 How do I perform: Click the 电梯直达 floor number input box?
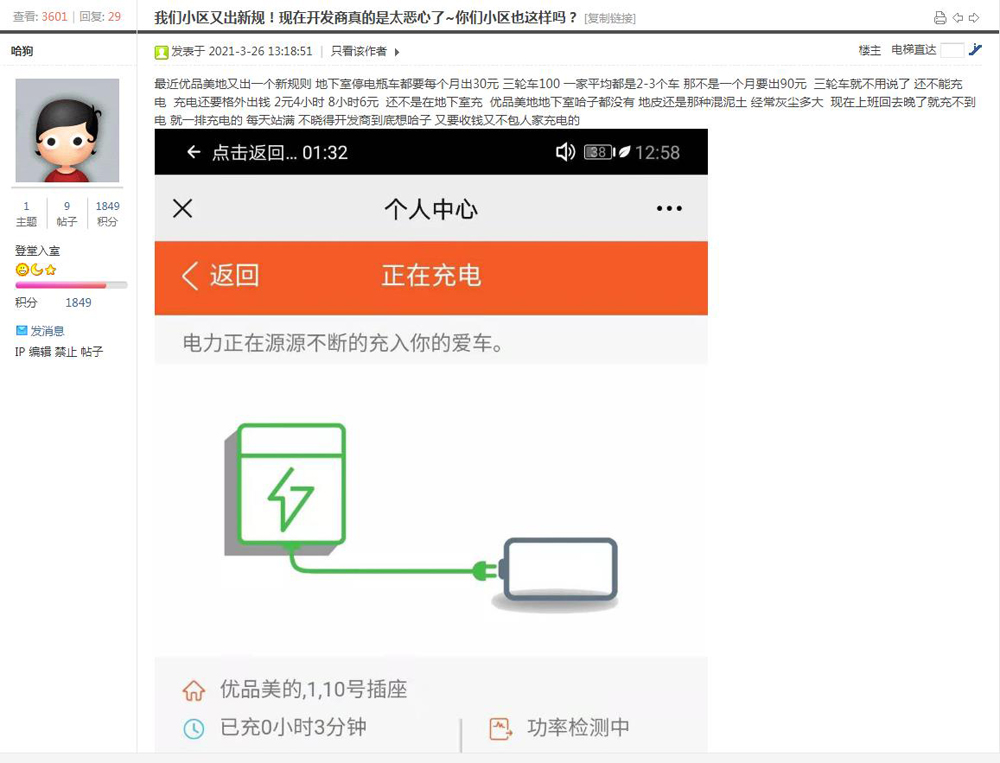952,50
